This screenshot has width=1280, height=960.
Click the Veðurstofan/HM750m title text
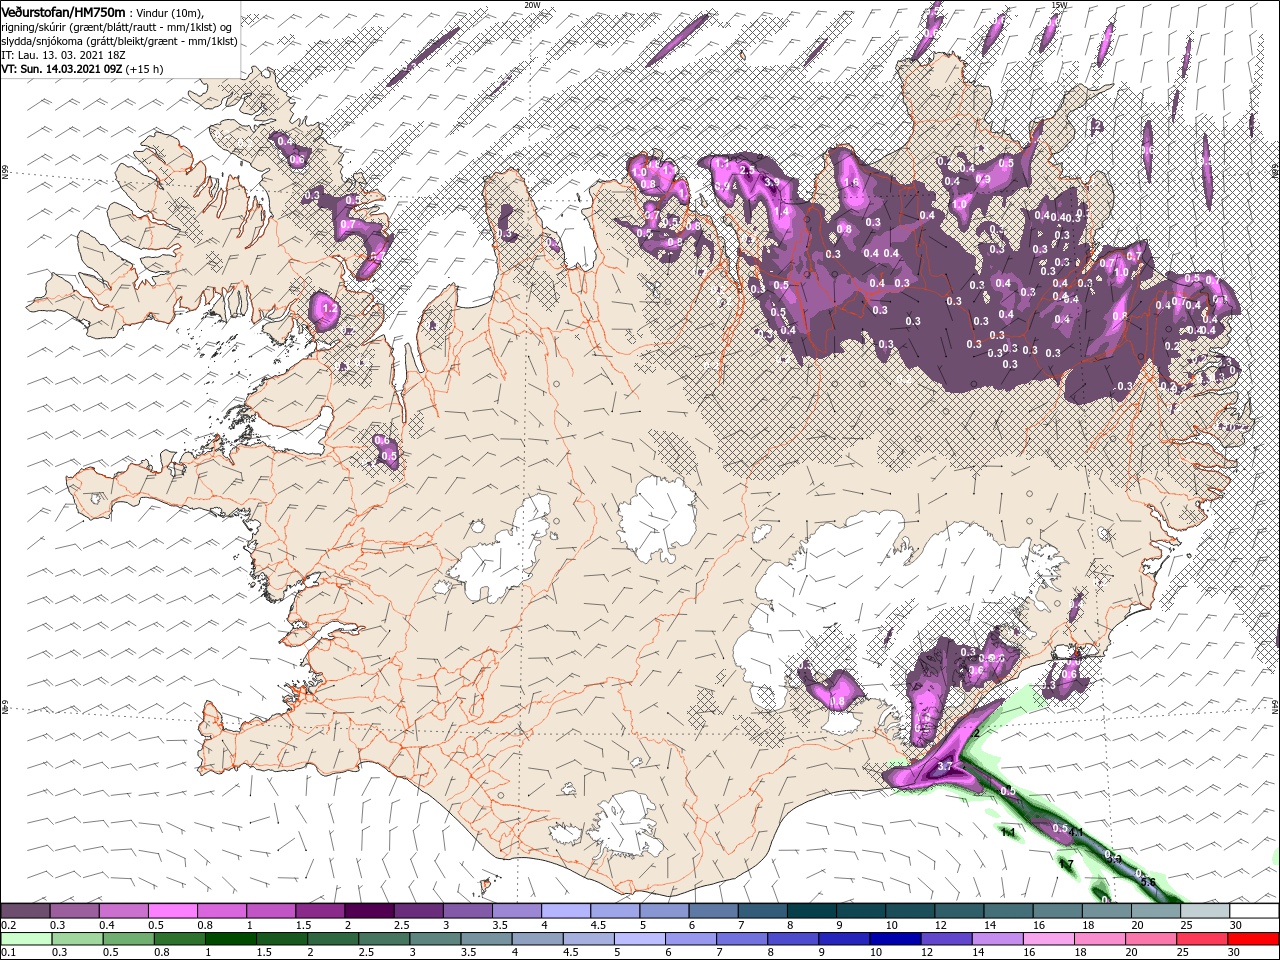tap(63, 11)
